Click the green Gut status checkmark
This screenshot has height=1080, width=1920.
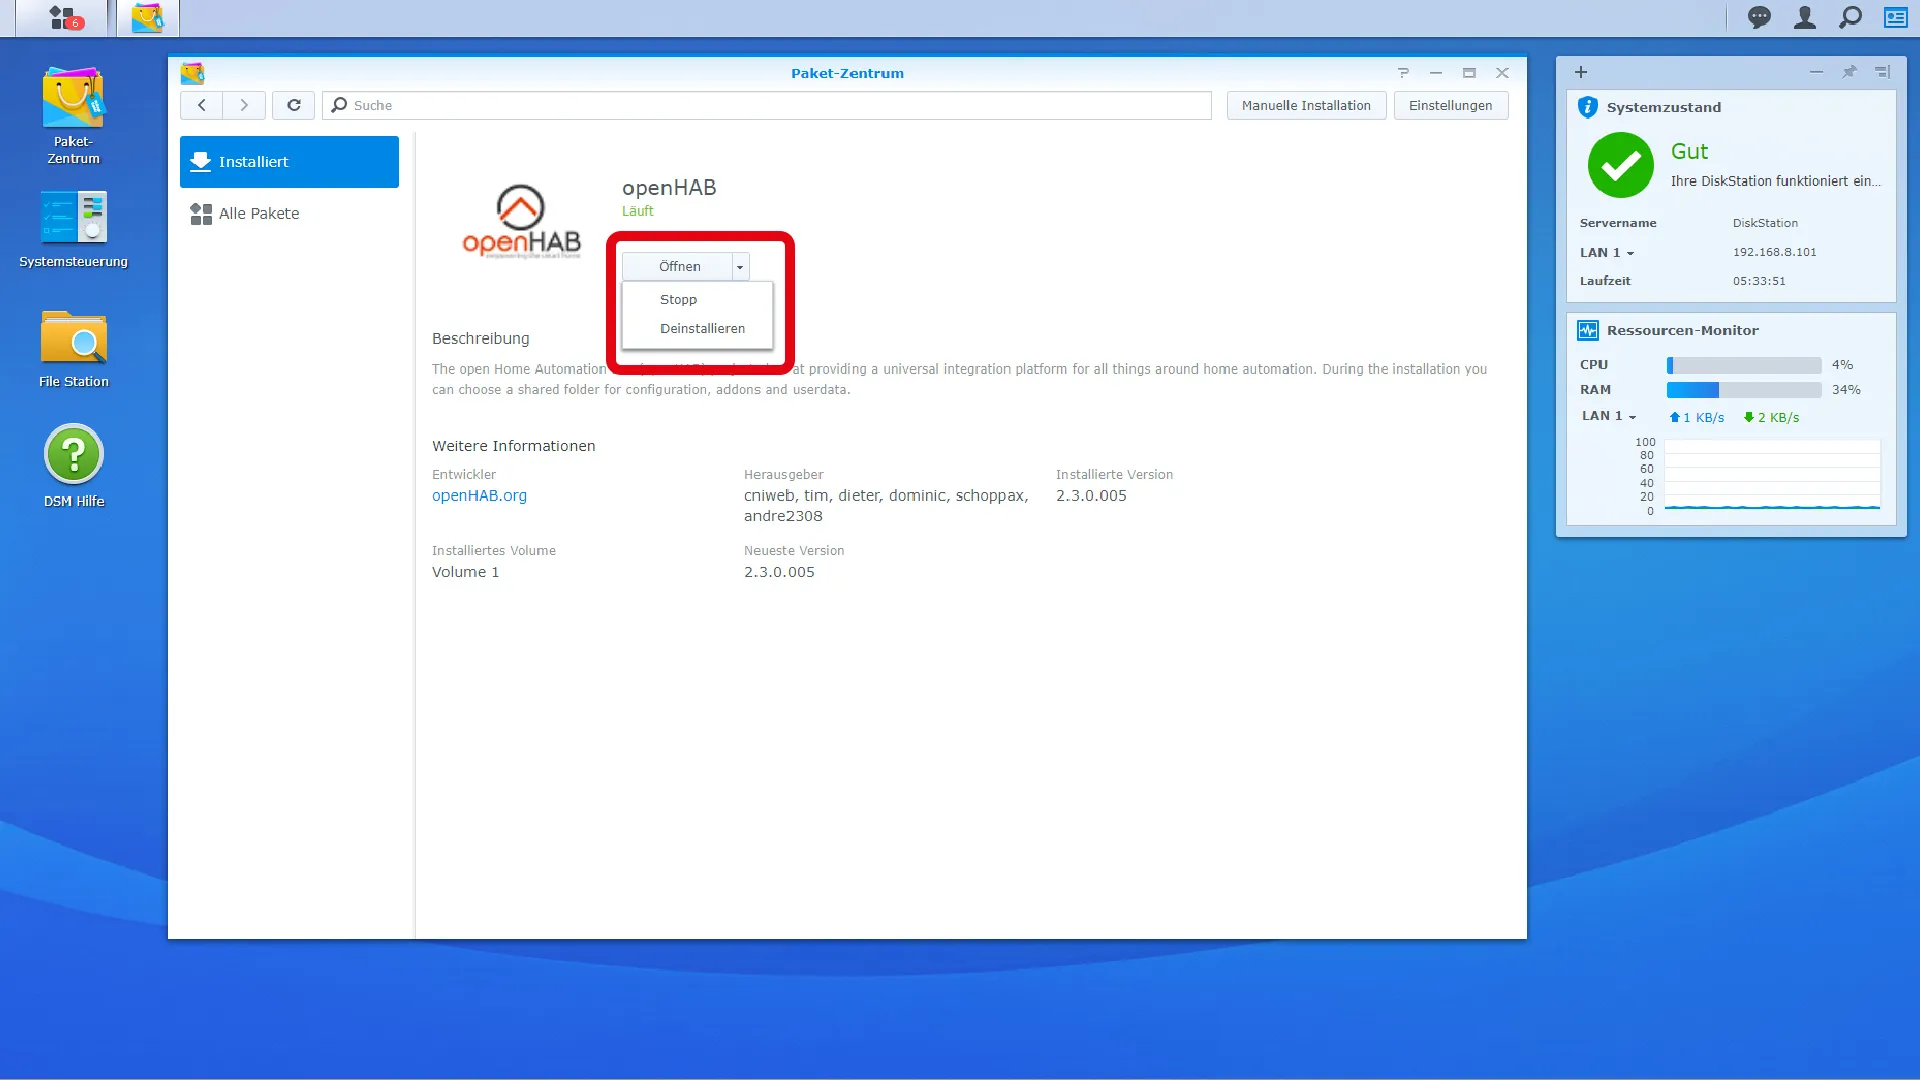pyautogui.click(x=1620, y=165)
